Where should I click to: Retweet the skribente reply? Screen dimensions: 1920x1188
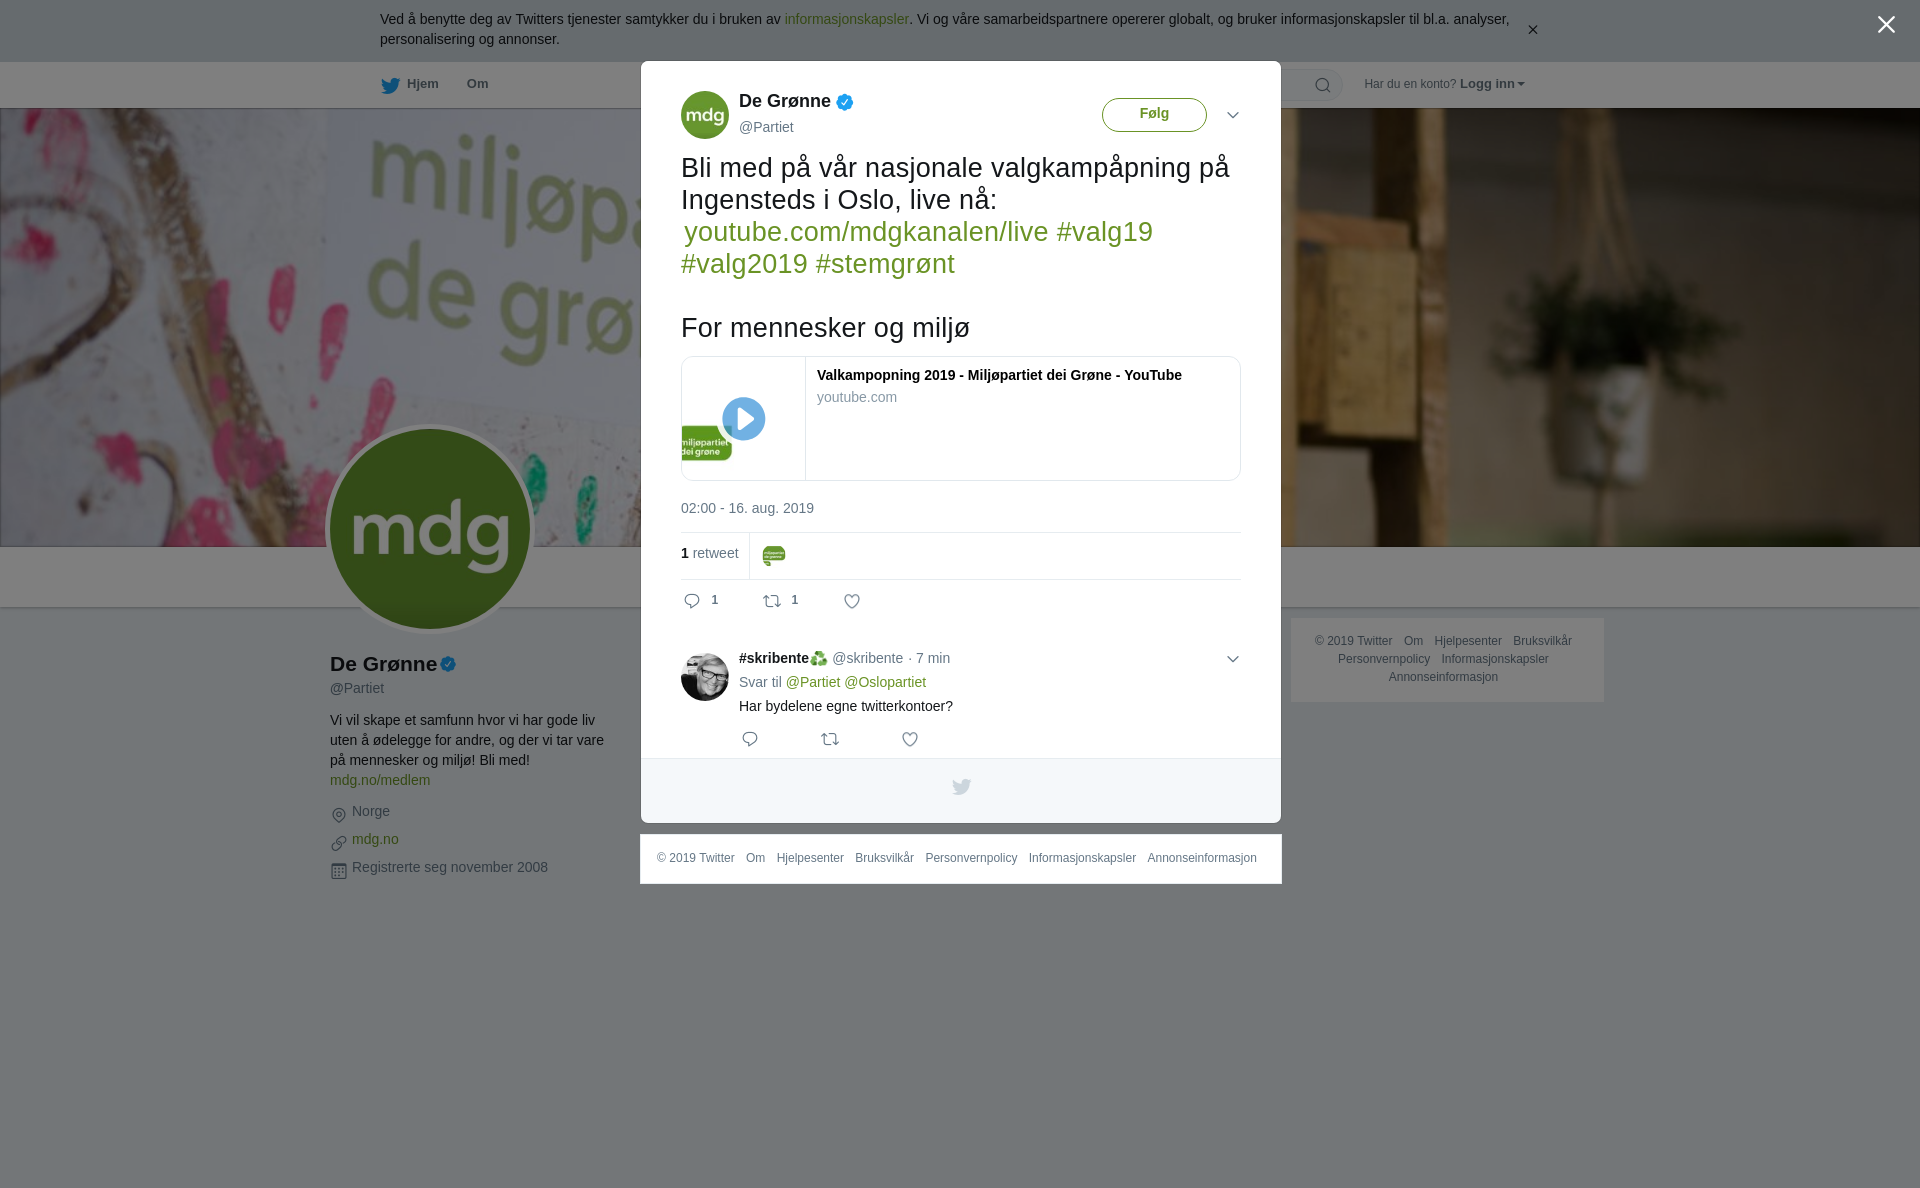pos(830,739)
